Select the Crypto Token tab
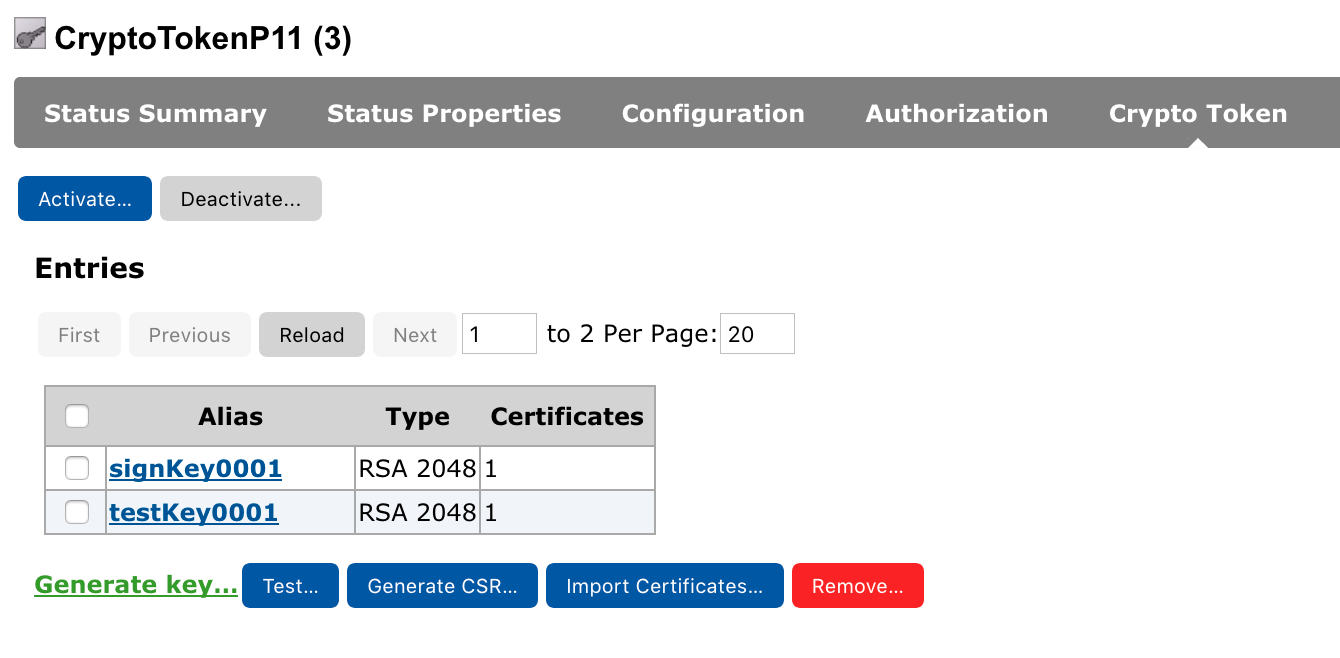Screen dimensions: 1340x658 coord(1198,114)
